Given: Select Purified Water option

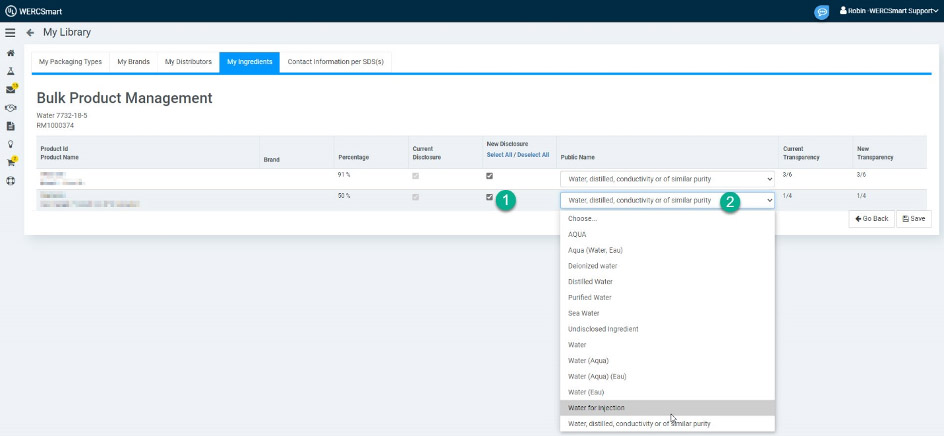Looking at the screenshot, I should click(x=667, y=297).
